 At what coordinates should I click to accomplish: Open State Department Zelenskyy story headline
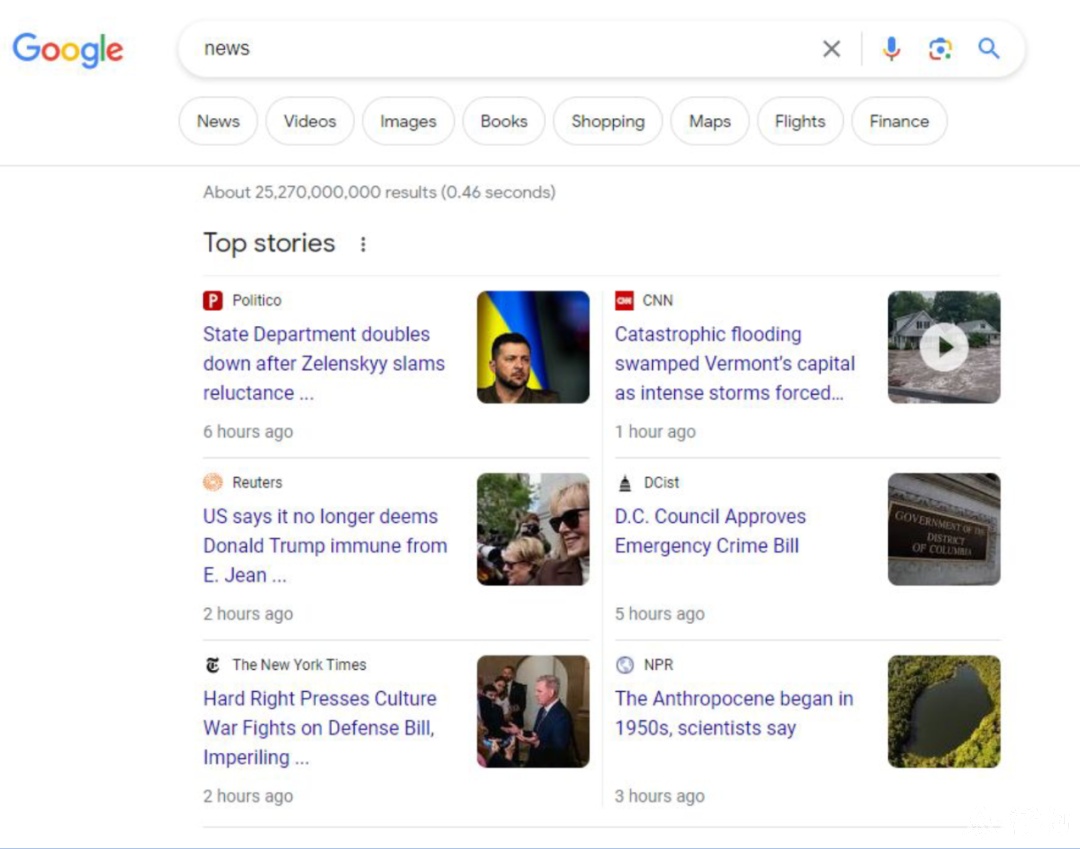(x=324, y=364)
